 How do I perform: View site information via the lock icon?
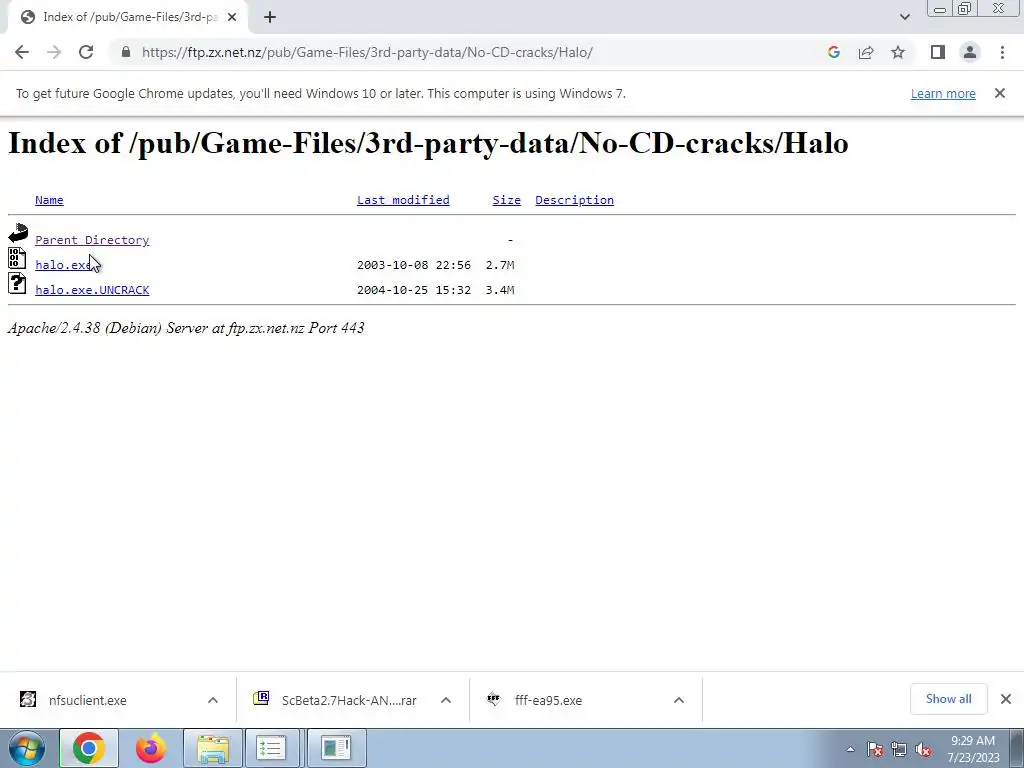(126, 52)
